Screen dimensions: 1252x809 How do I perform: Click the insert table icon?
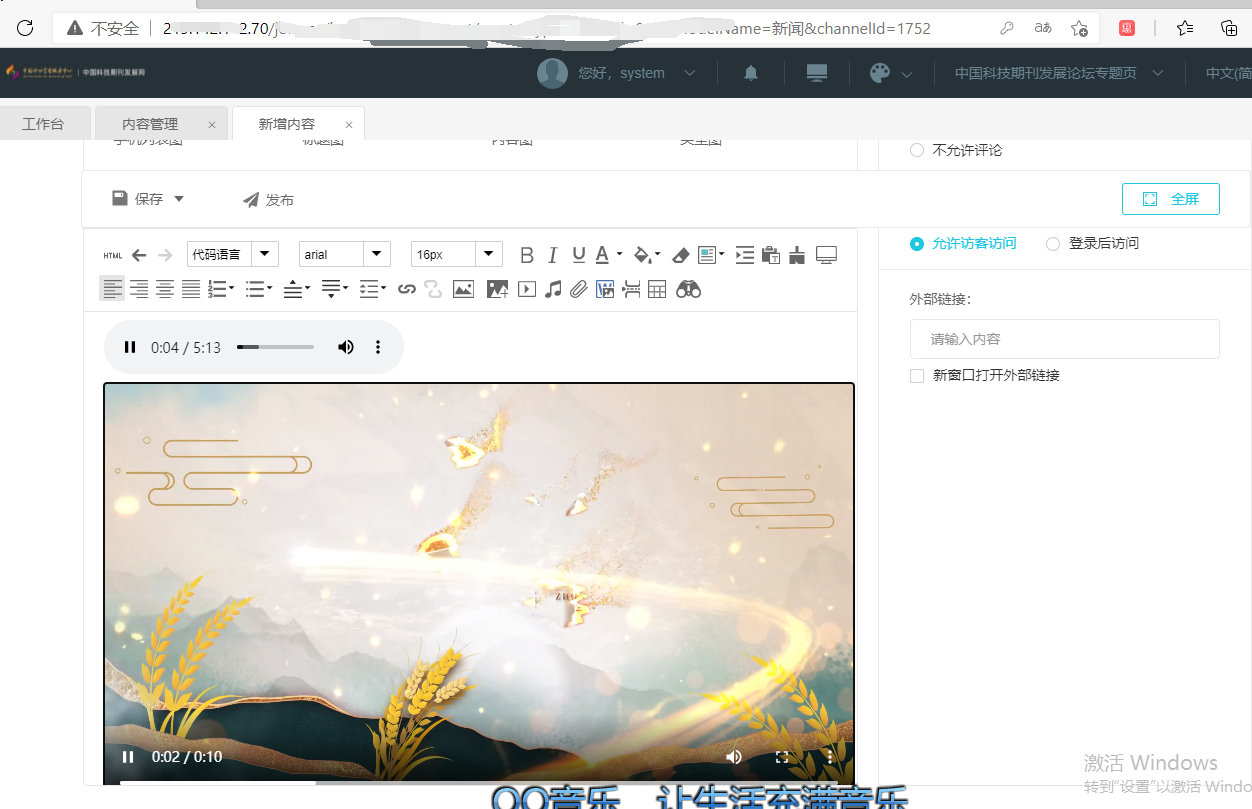pos(657,289)
